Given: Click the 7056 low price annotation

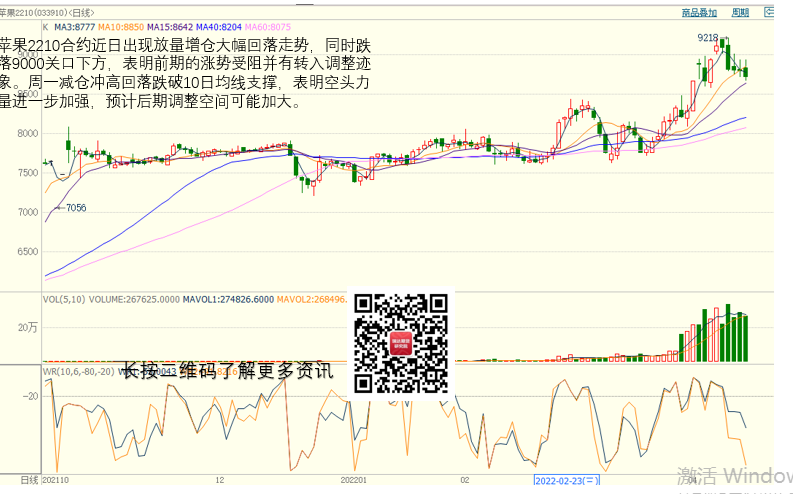Looking at the screenshot, I should pos(76,208).
